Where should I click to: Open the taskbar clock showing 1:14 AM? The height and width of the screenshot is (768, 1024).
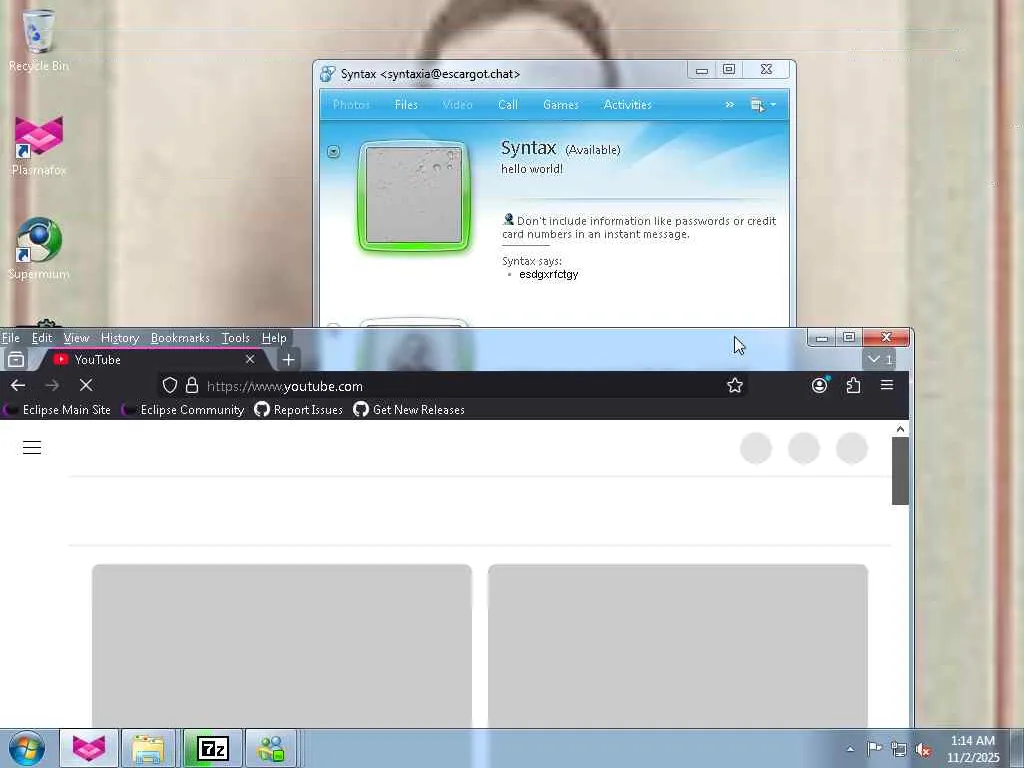point(972,748)
